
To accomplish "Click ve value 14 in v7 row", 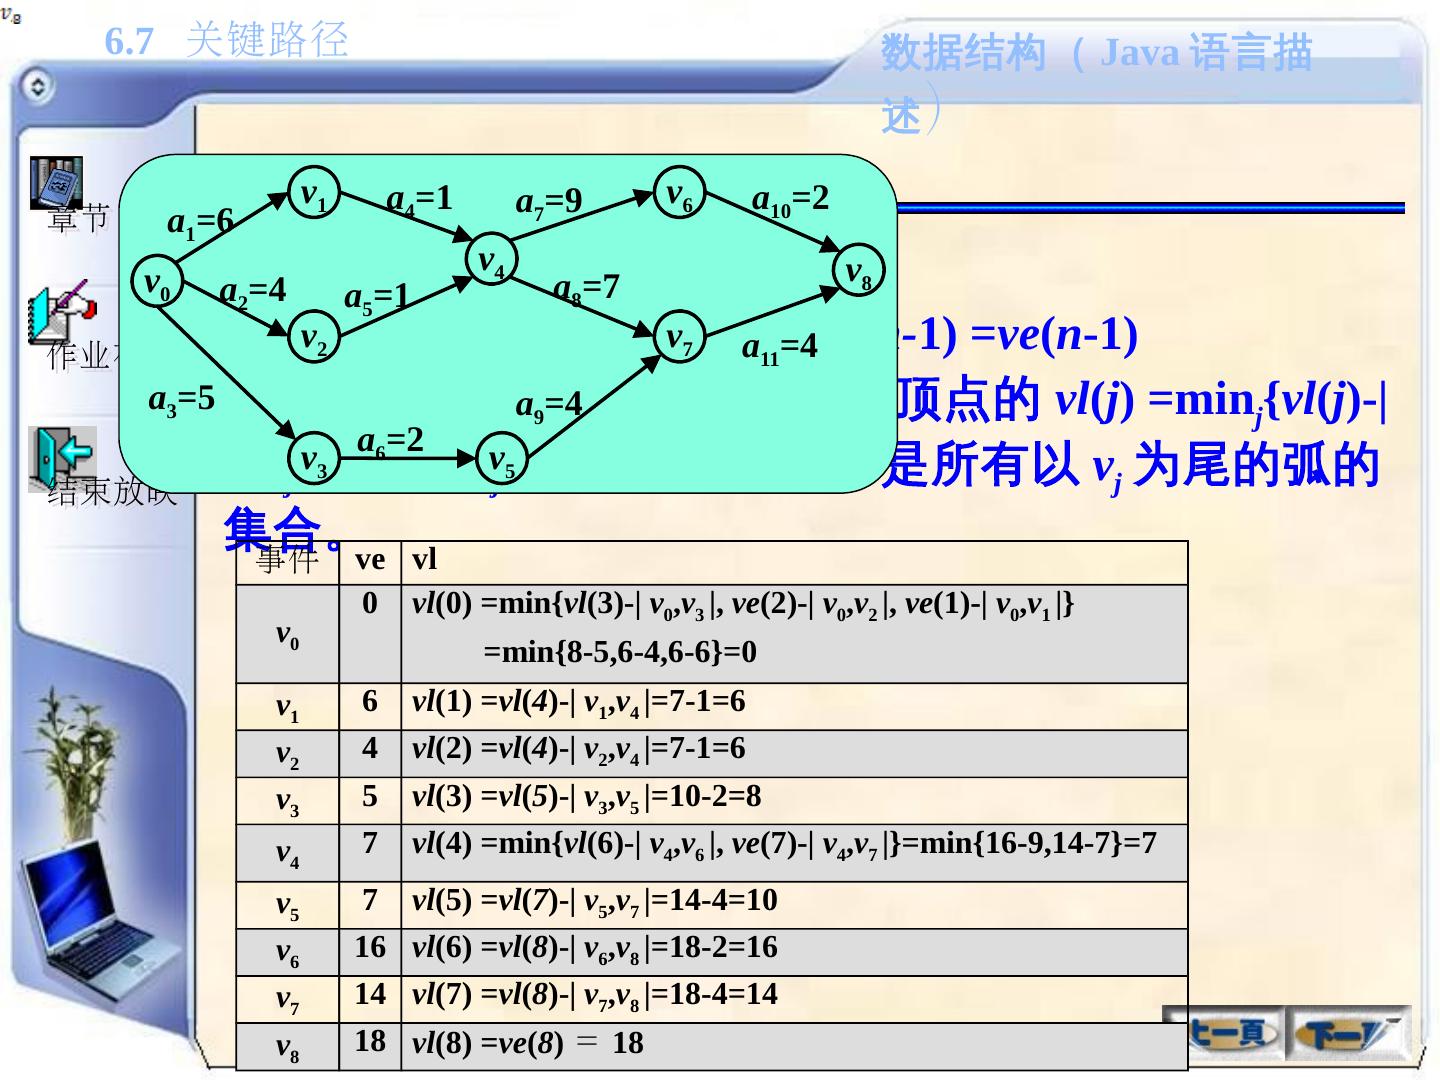I will pos(370,995).
